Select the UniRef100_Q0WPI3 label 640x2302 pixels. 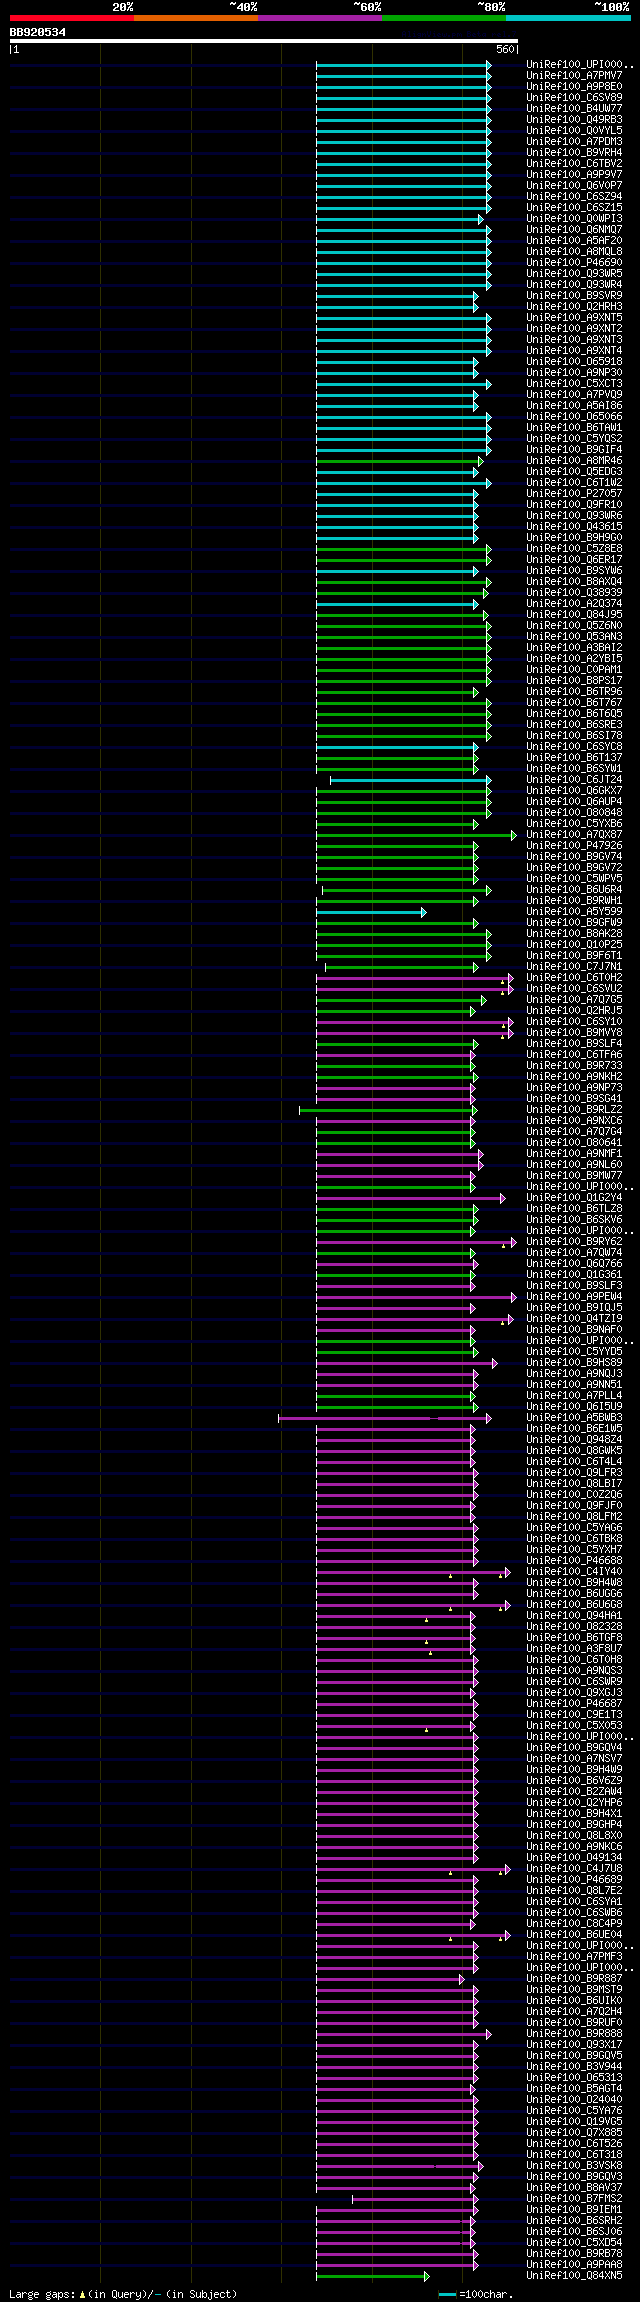[574, 218]
